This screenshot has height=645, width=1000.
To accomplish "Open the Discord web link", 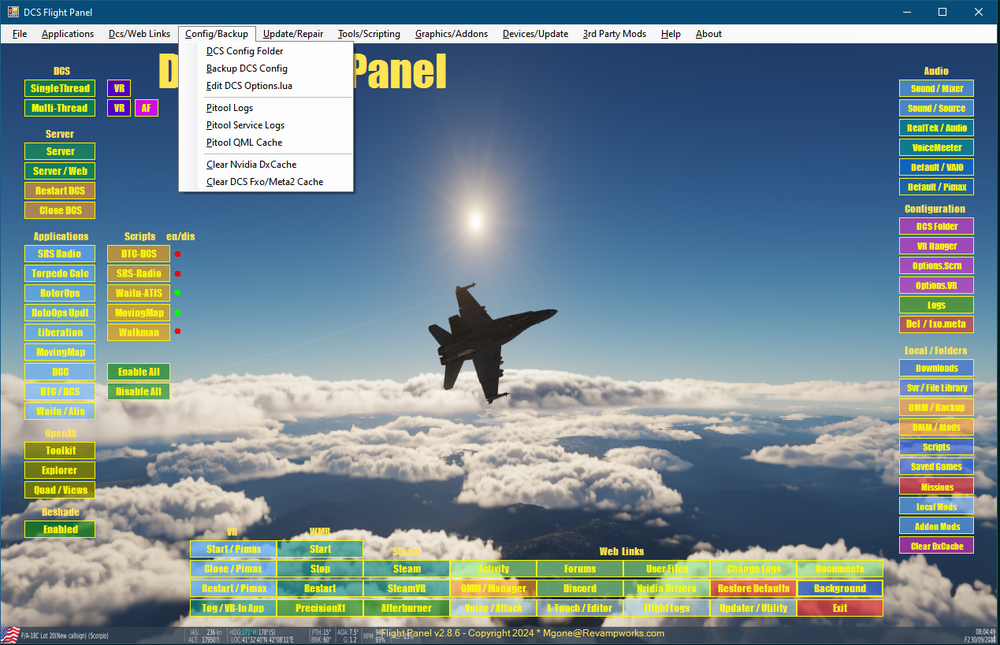I will coord(580,589).
